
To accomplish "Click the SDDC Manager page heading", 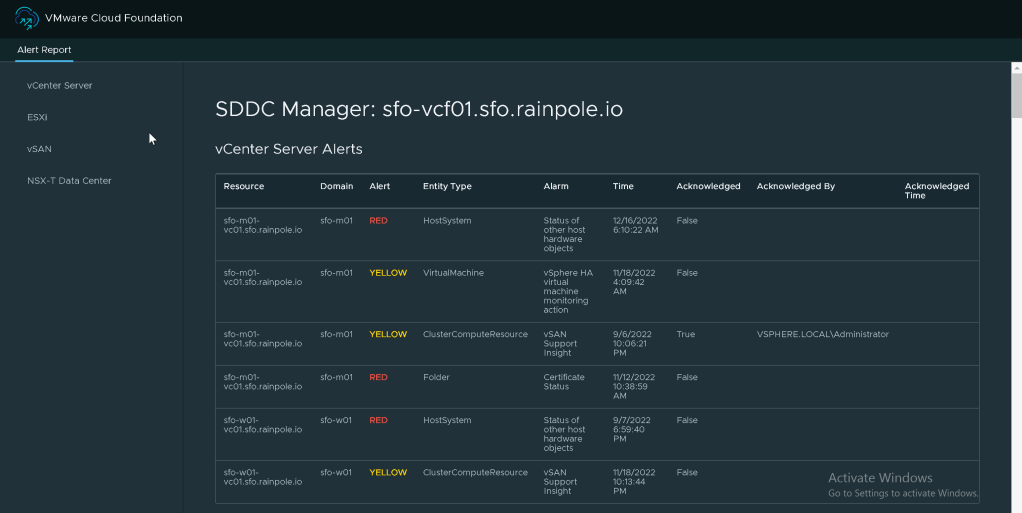I will point(419,109).
